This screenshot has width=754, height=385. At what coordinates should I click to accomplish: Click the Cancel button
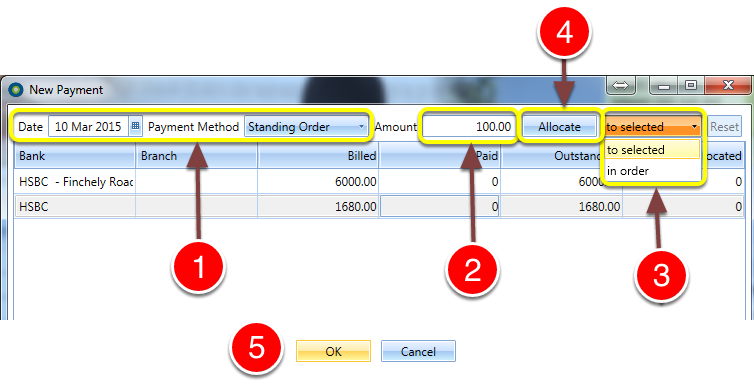[418, 351]
